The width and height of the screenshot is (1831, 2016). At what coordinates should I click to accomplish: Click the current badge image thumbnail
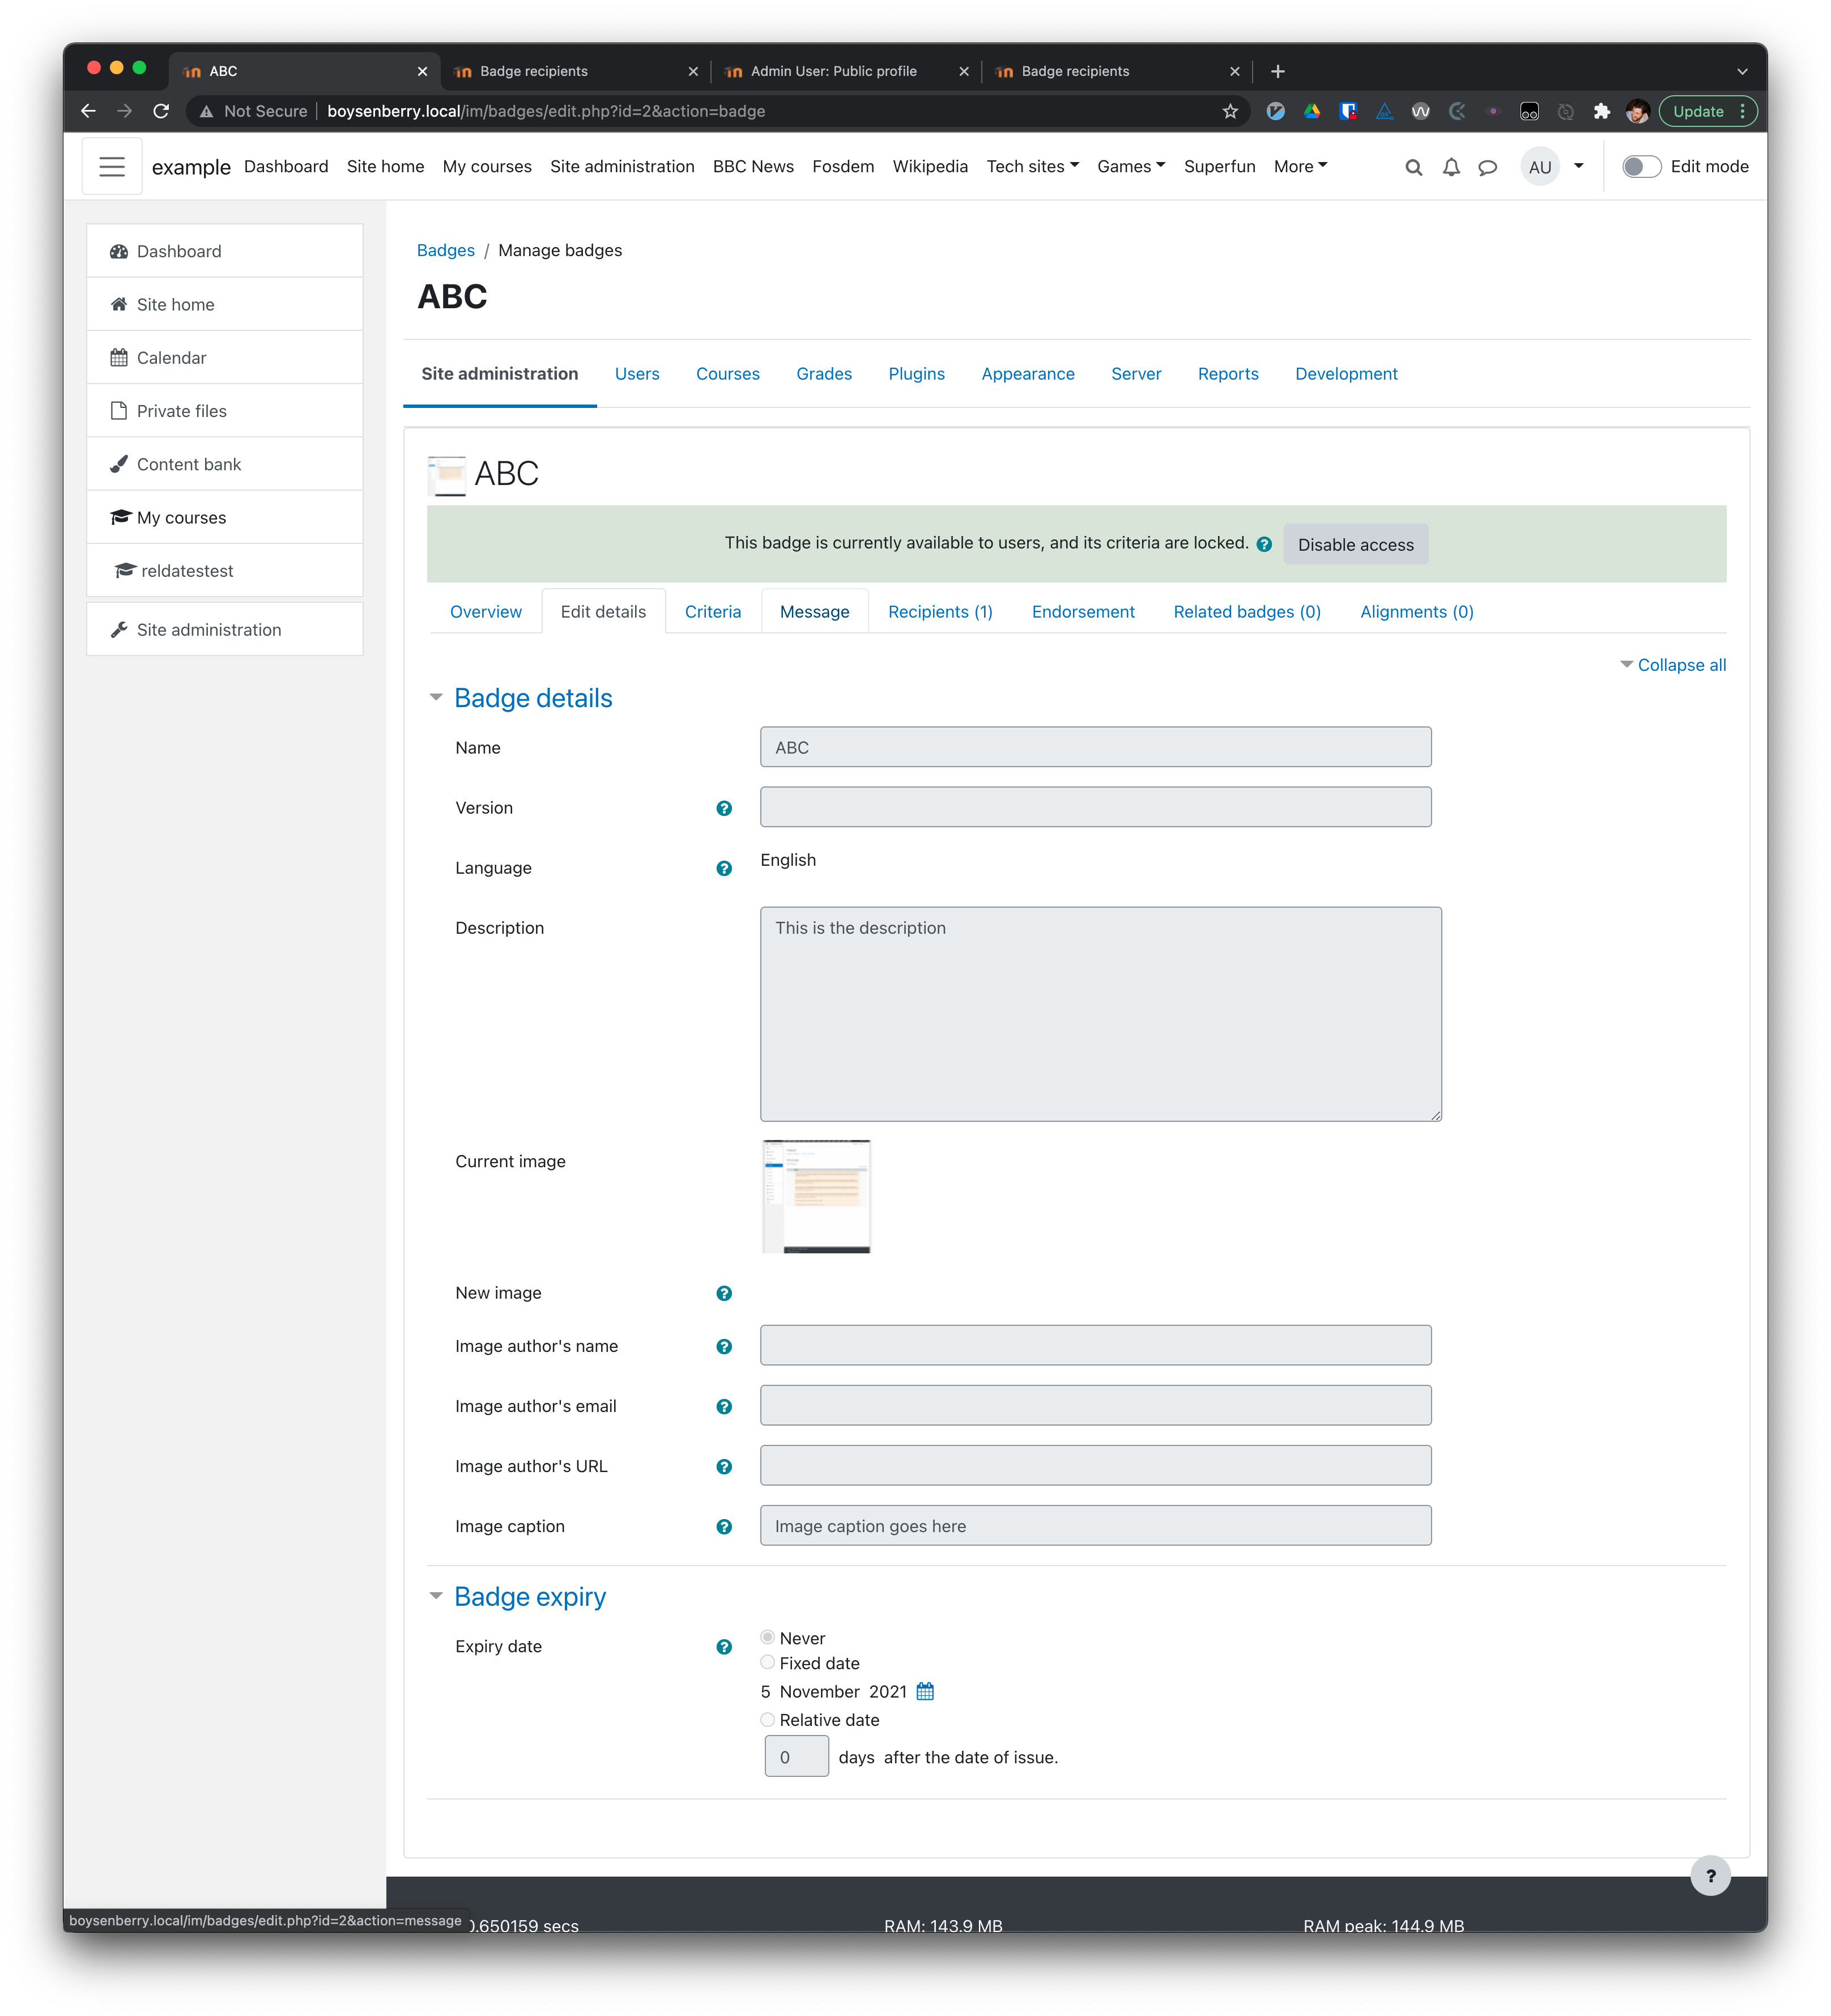point(816,1197)
